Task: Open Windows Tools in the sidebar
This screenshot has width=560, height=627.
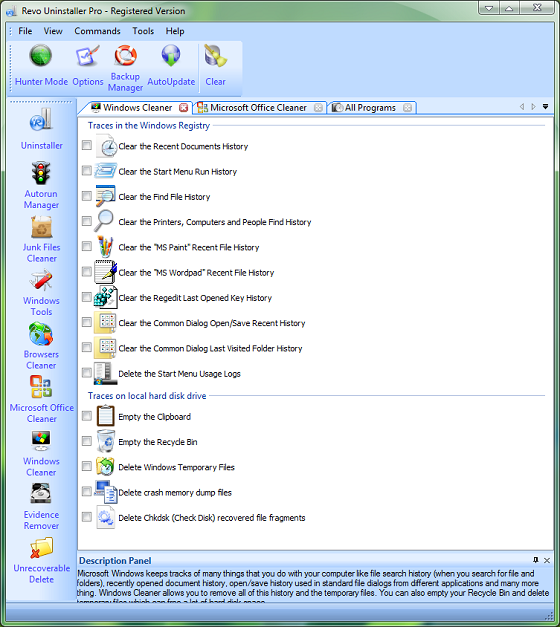Action: click(41, 293)
